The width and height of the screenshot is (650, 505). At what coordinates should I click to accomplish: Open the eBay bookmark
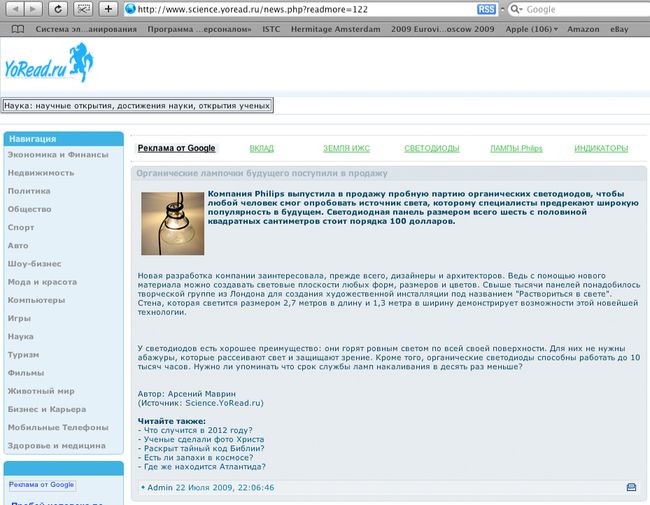[x=619, y=29]
